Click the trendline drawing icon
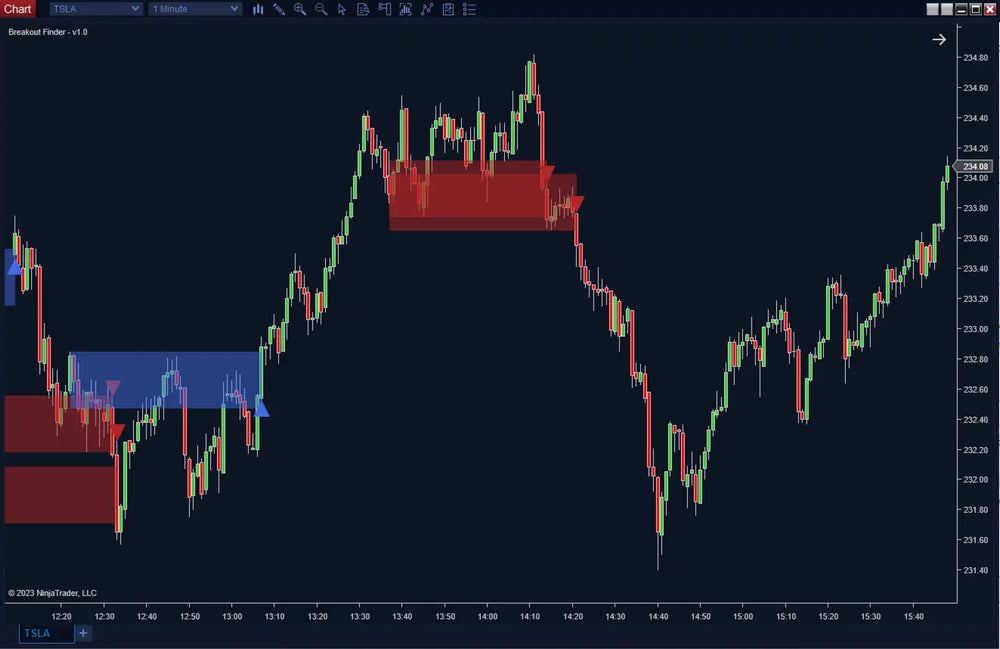 [x=426, y=9]
